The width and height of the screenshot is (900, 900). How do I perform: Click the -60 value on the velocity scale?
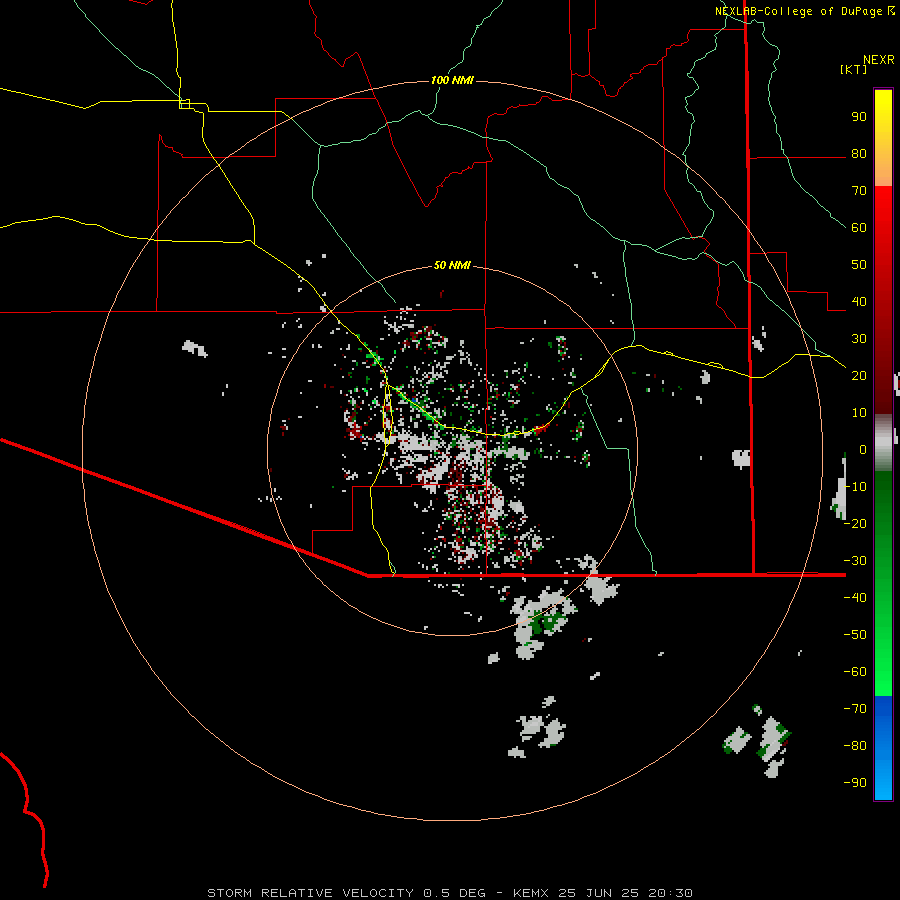coord(855,672)
